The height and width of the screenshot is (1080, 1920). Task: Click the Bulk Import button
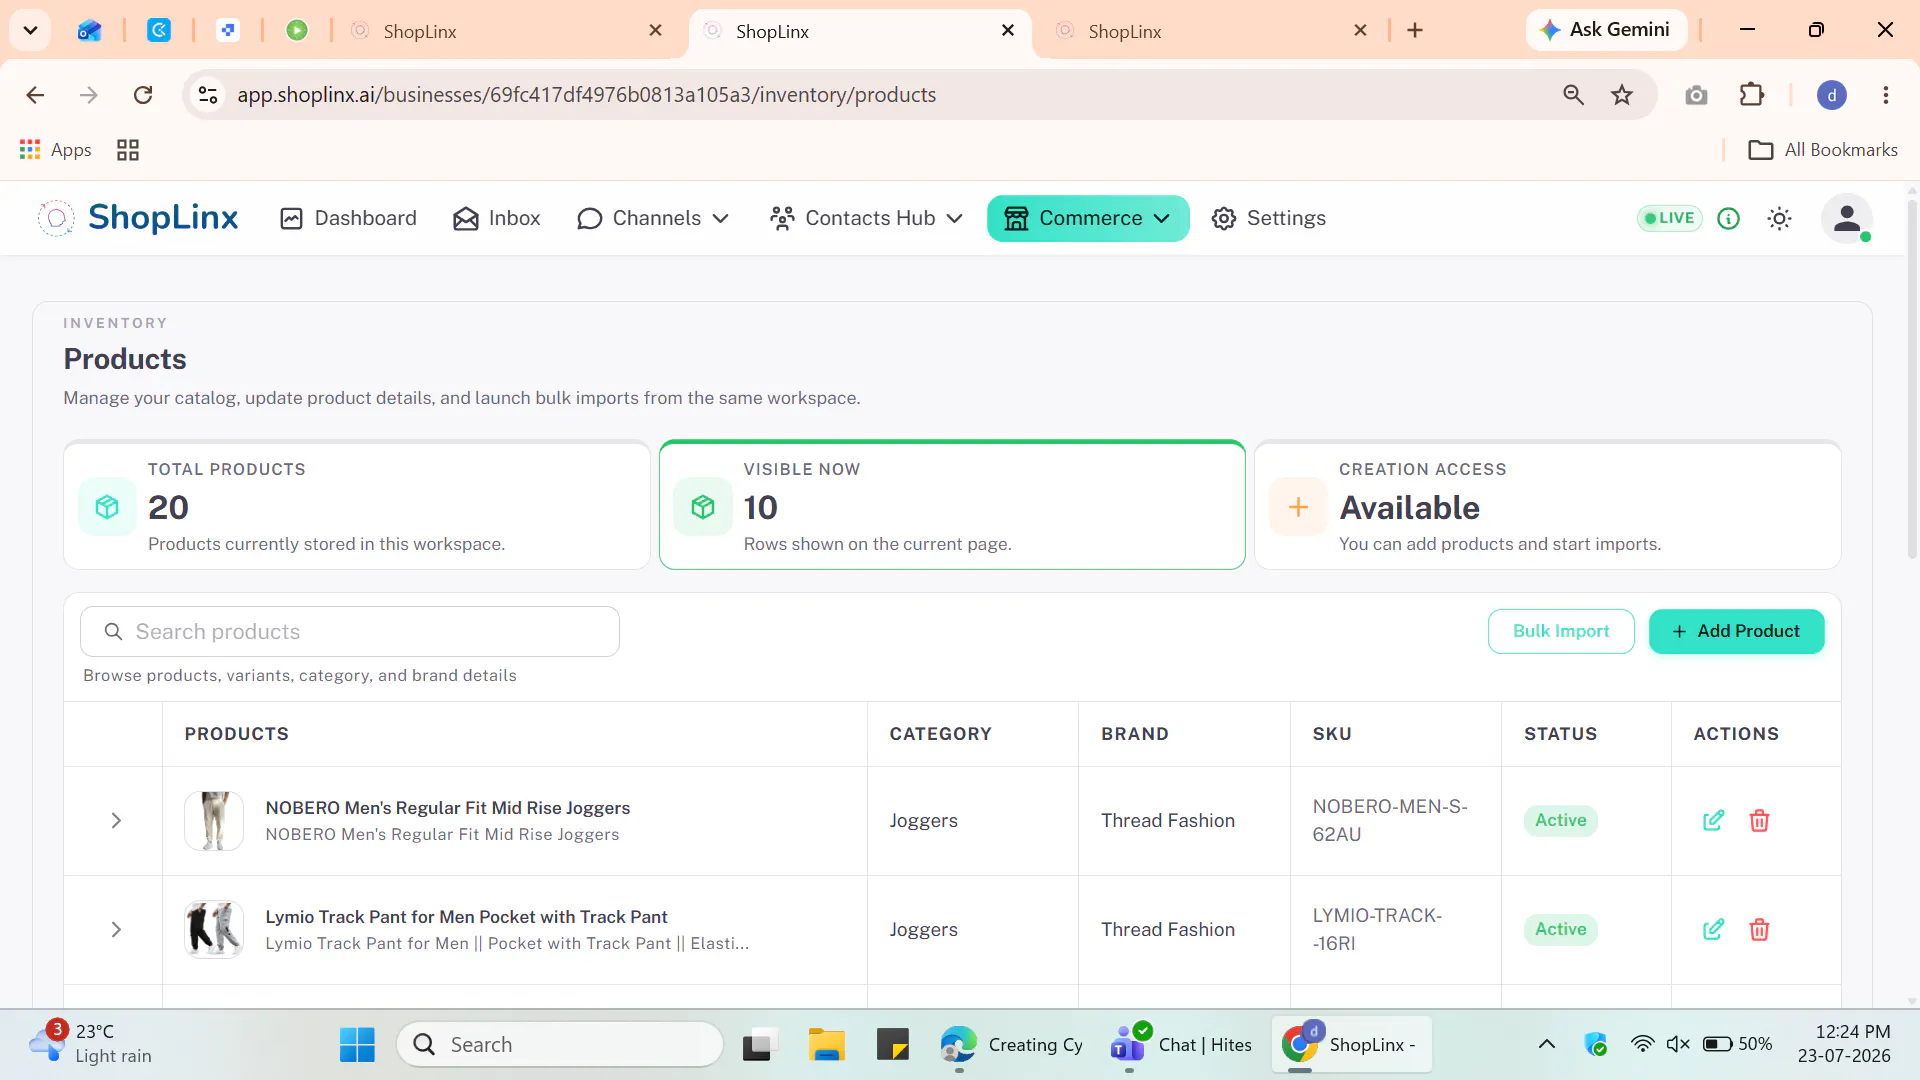(1561, 631)
